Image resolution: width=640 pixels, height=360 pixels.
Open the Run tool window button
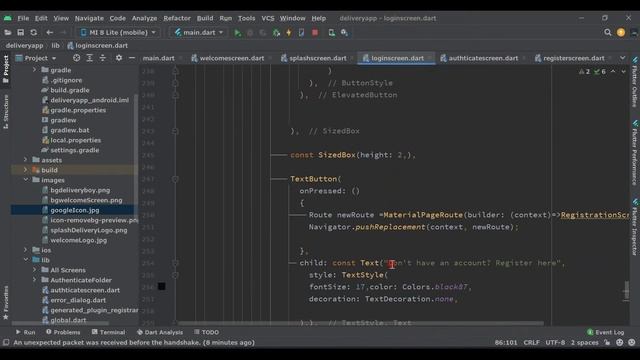point(26,332)
